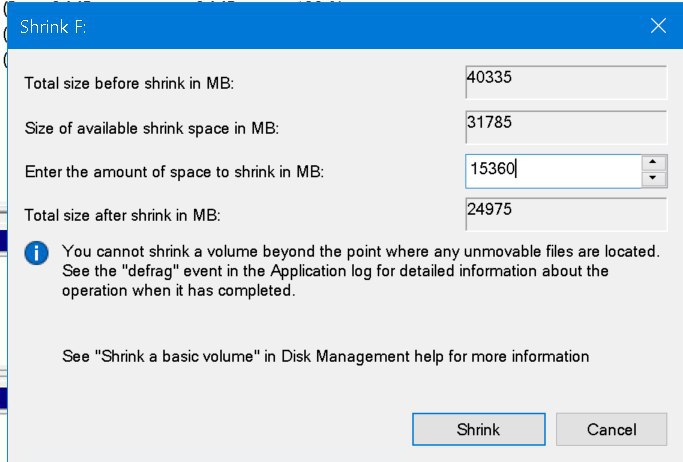Cancel the shrink operation
The width and height of the screenshot is (683, 462).
coord(611,429)
